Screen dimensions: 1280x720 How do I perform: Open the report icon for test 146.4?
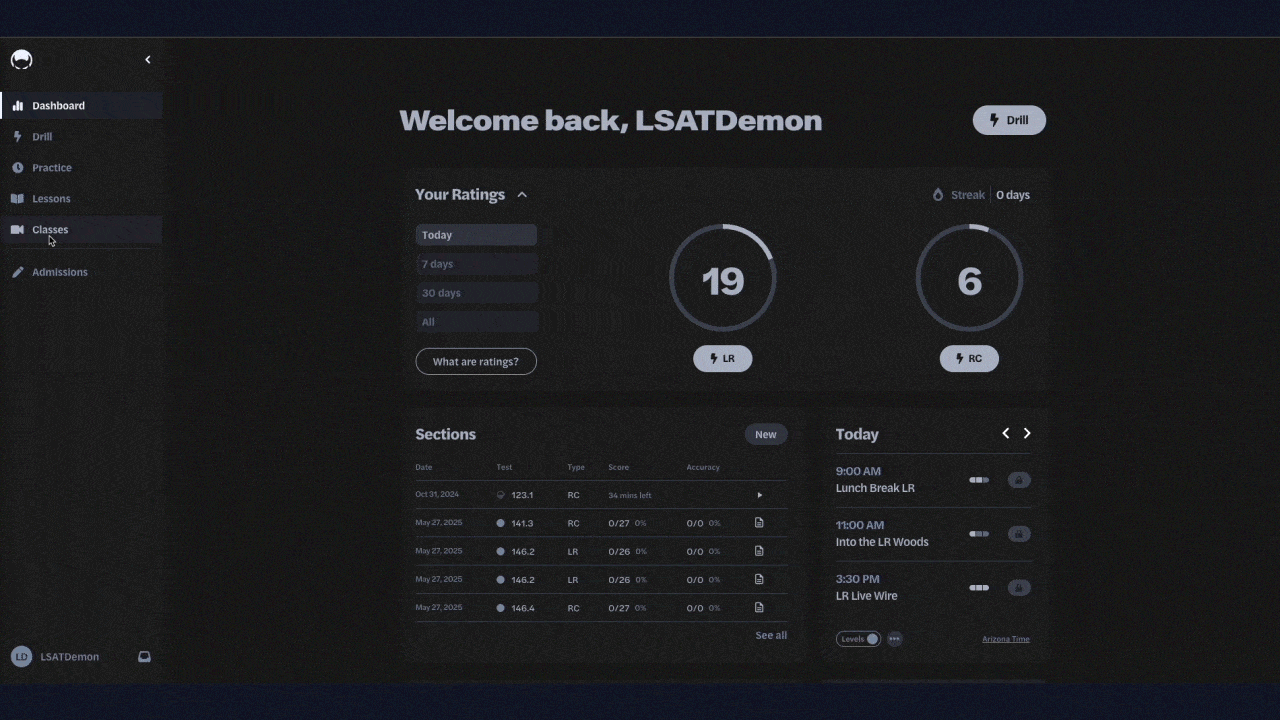(759, 608)
